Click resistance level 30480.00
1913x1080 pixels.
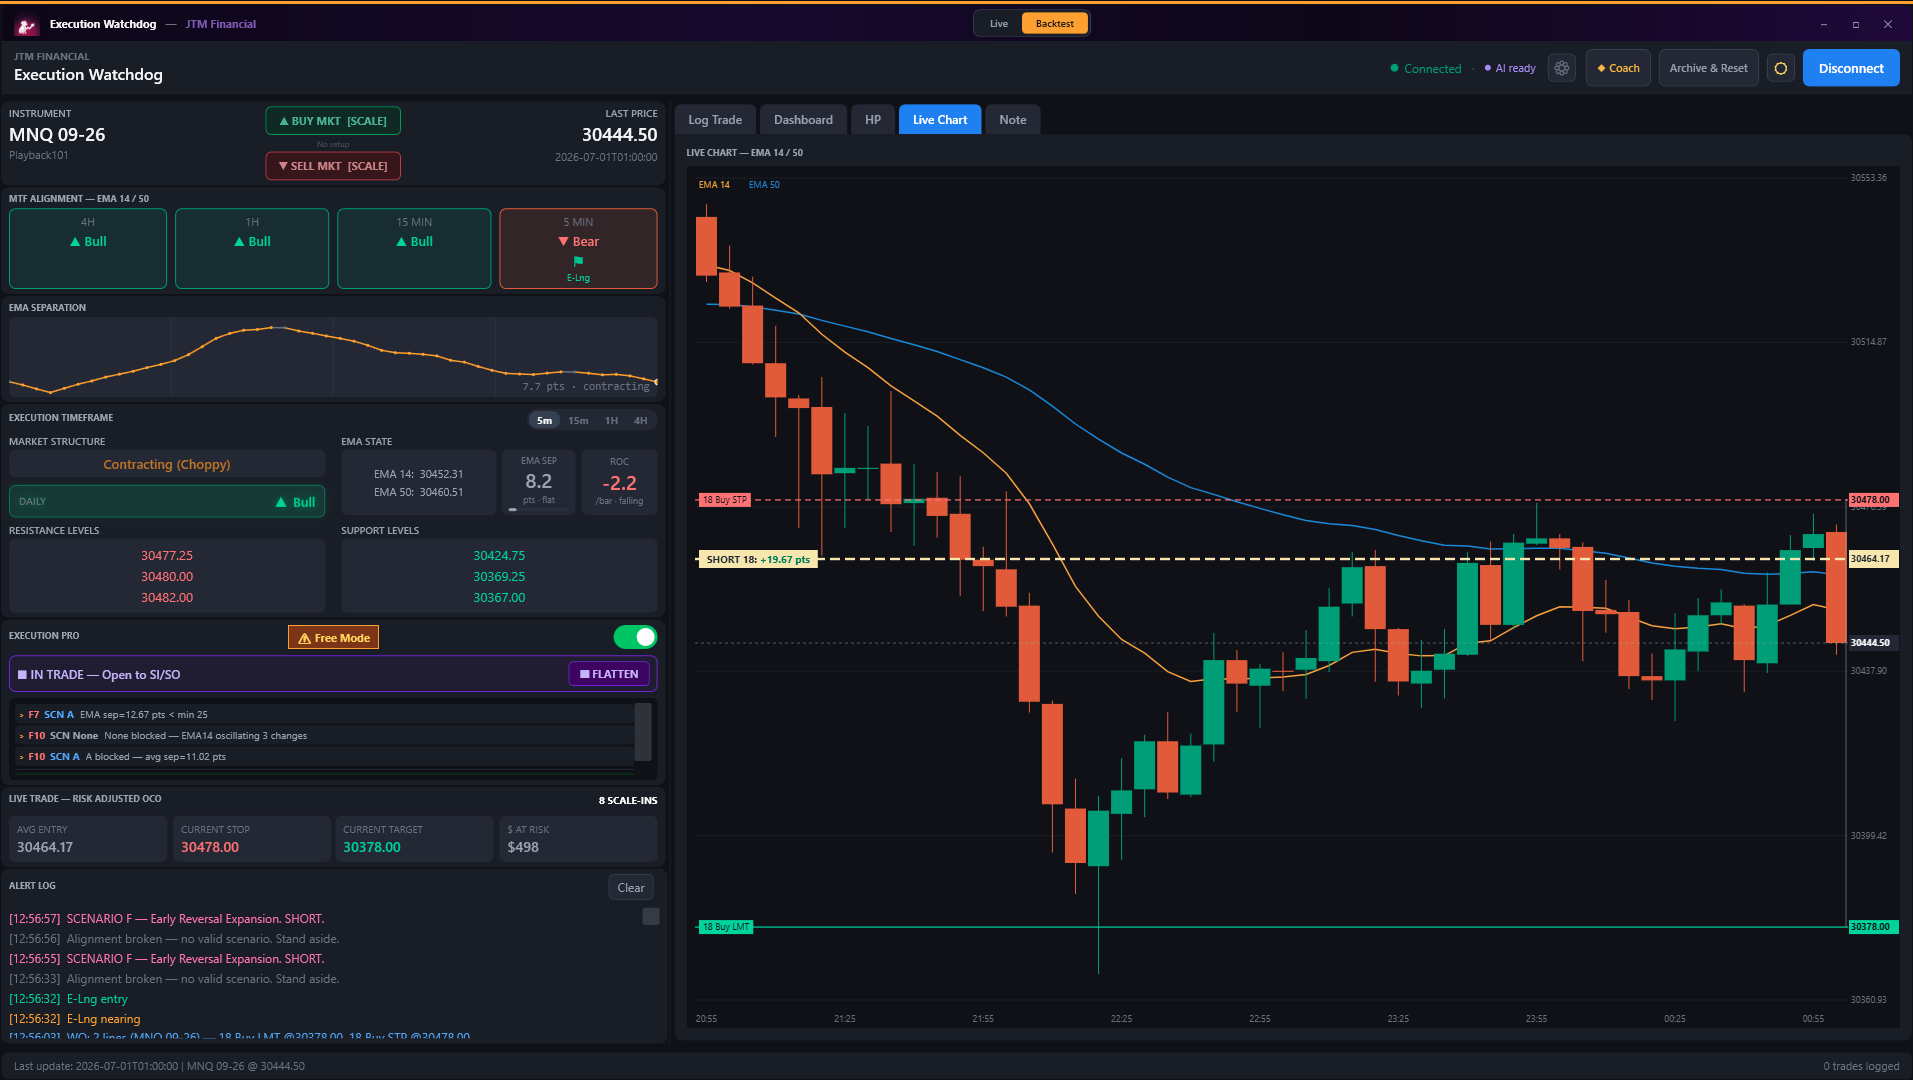point(167,577)
